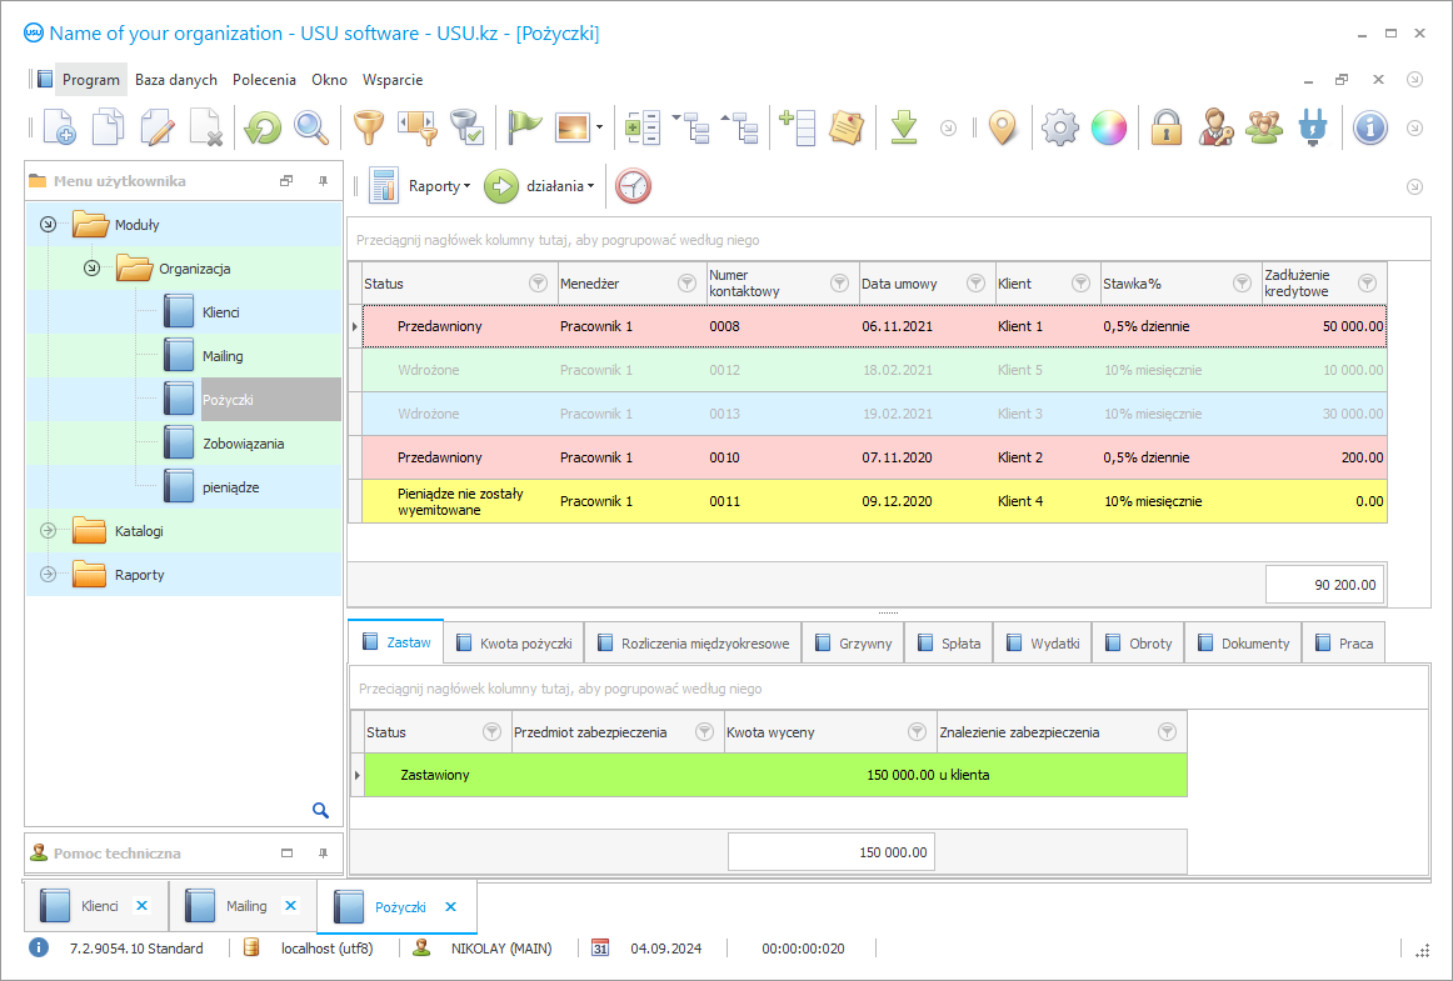Viewport: 1453px width, 981px height.
Task: Expand the Katalogi tree folder
Action: tap(48, 531)
